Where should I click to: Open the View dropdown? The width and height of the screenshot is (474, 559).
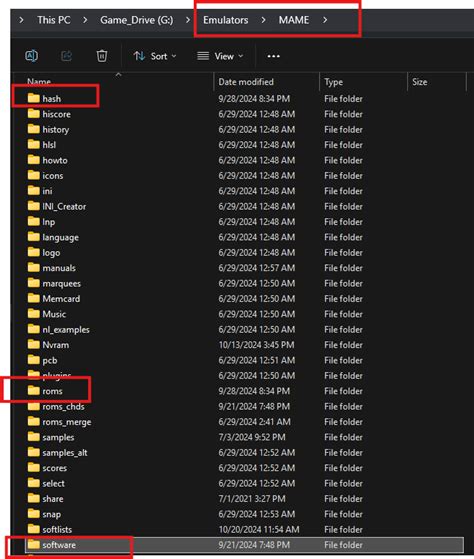click(220, 56)
